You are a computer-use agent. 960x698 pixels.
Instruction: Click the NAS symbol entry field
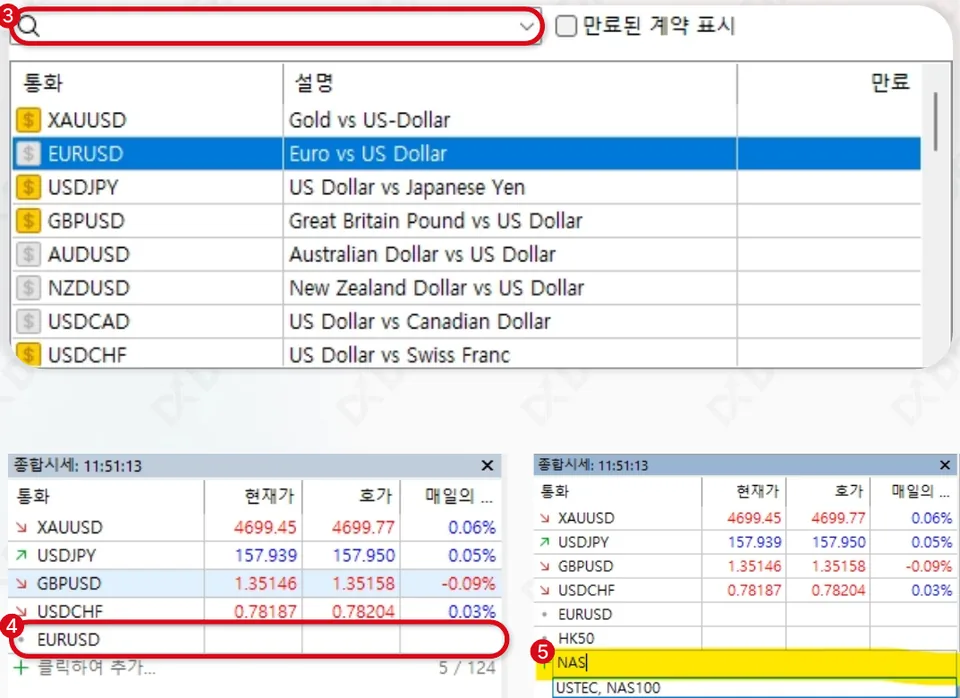[753, 663]
